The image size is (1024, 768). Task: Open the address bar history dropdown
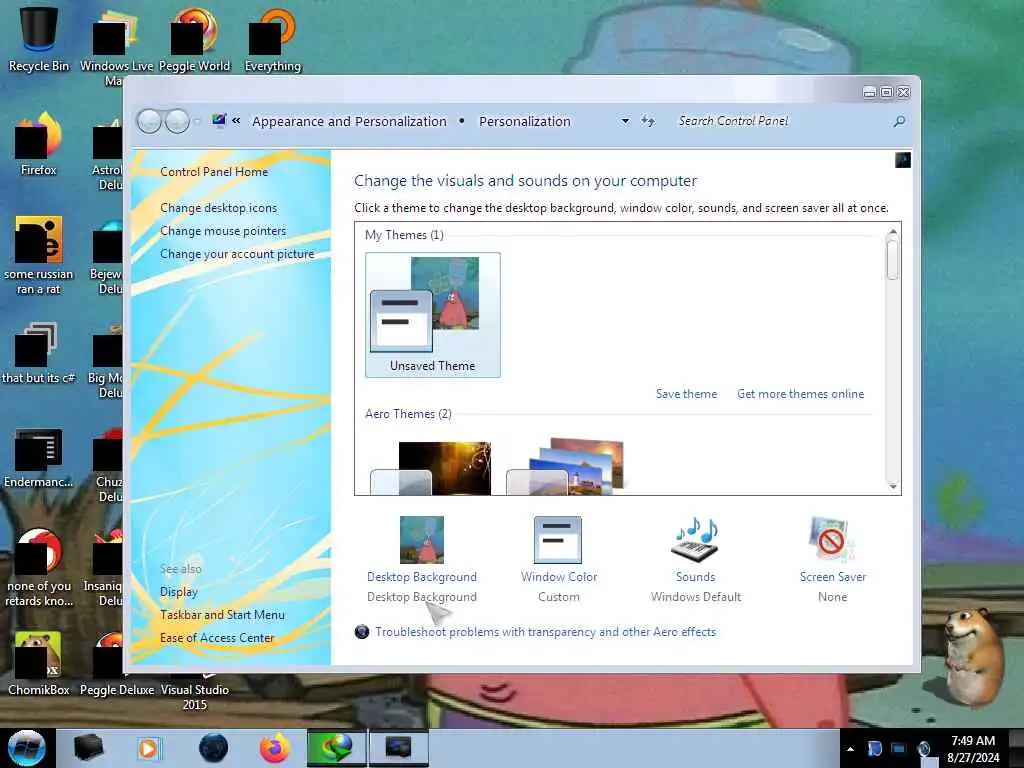(x=625, y=121)
